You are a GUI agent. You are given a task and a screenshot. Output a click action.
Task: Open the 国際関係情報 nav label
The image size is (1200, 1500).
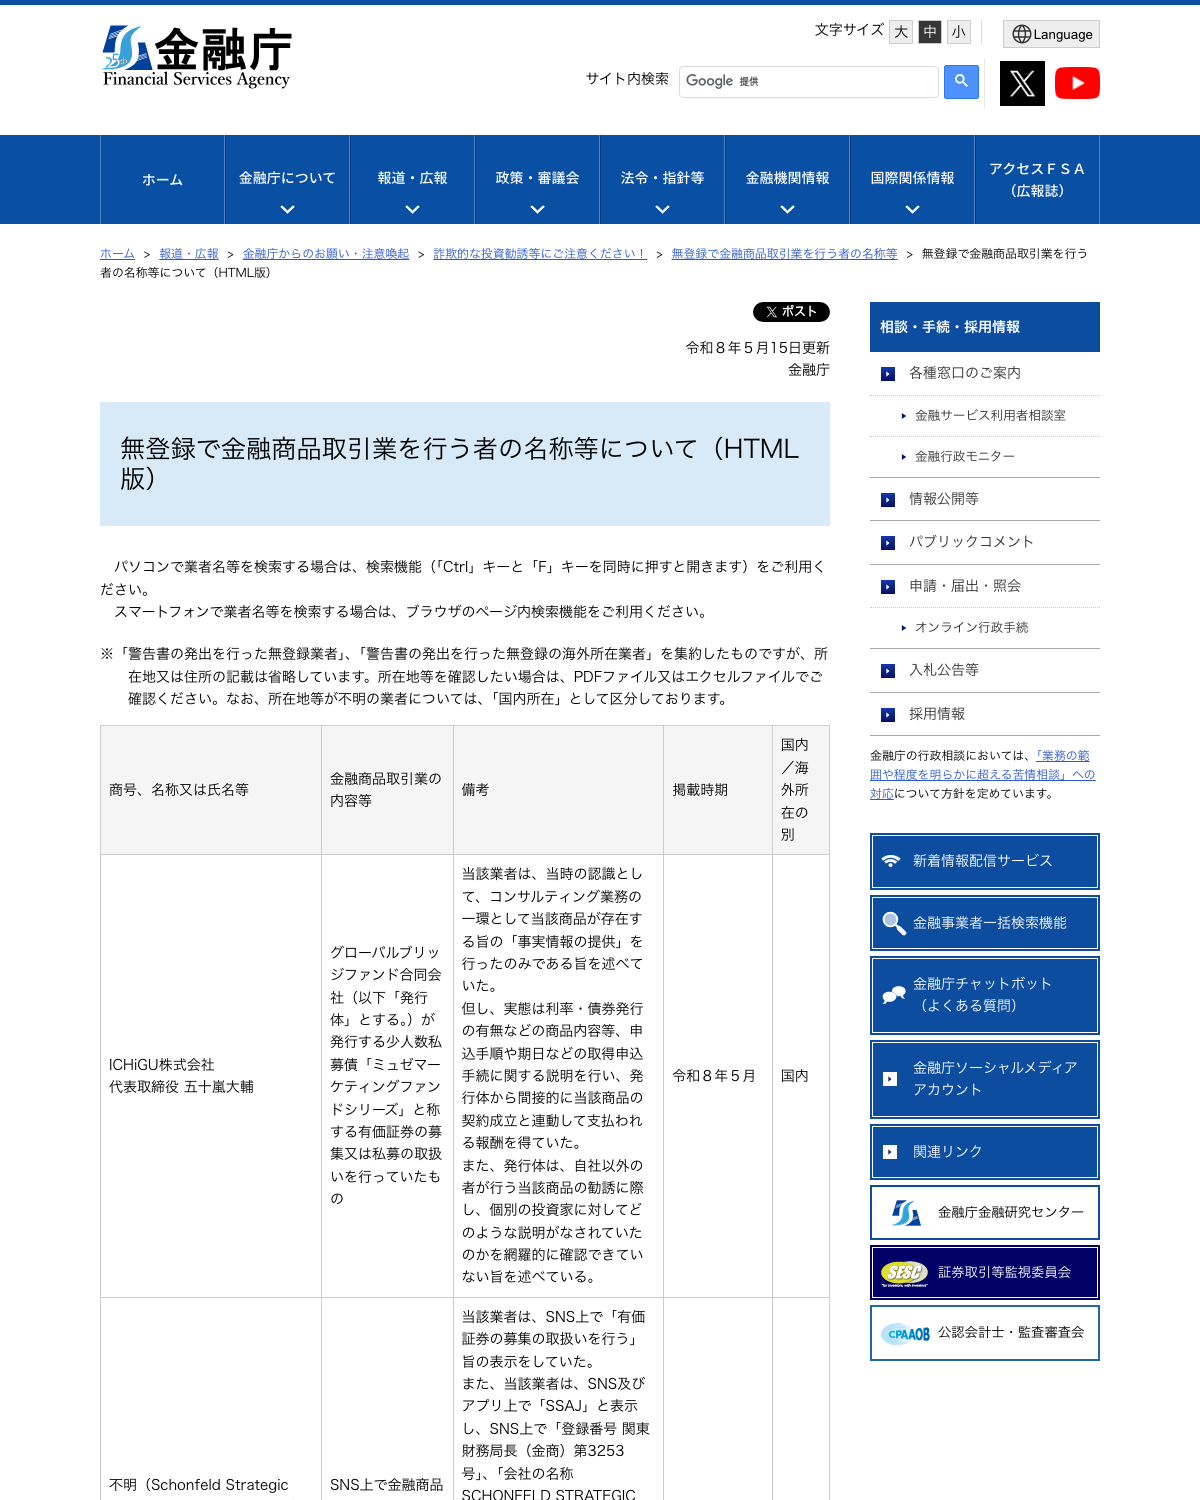pos(912,178)
